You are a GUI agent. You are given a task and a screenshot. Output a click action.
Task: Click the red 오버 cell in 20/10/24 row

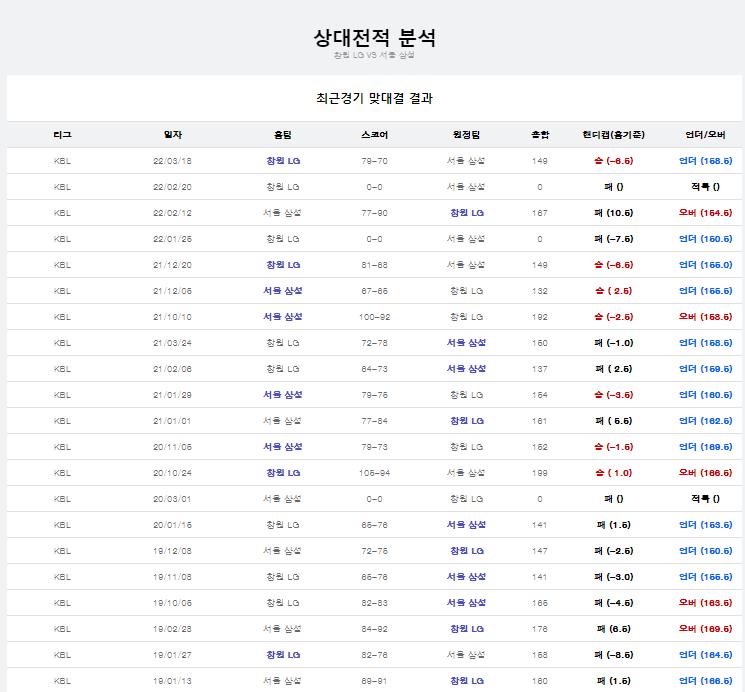pyautogui.click(x=705, y=473)
